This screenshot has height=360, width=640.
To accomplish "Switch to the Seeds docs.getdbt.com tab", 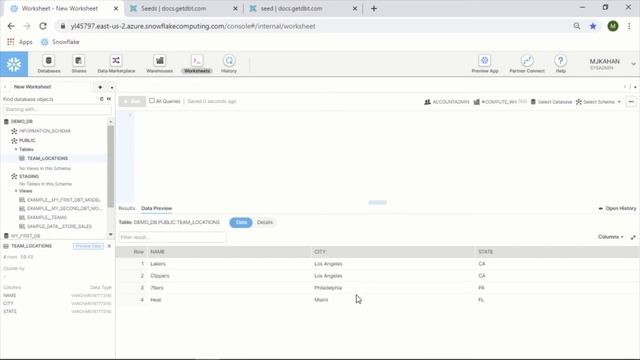I will click(184, 9).
